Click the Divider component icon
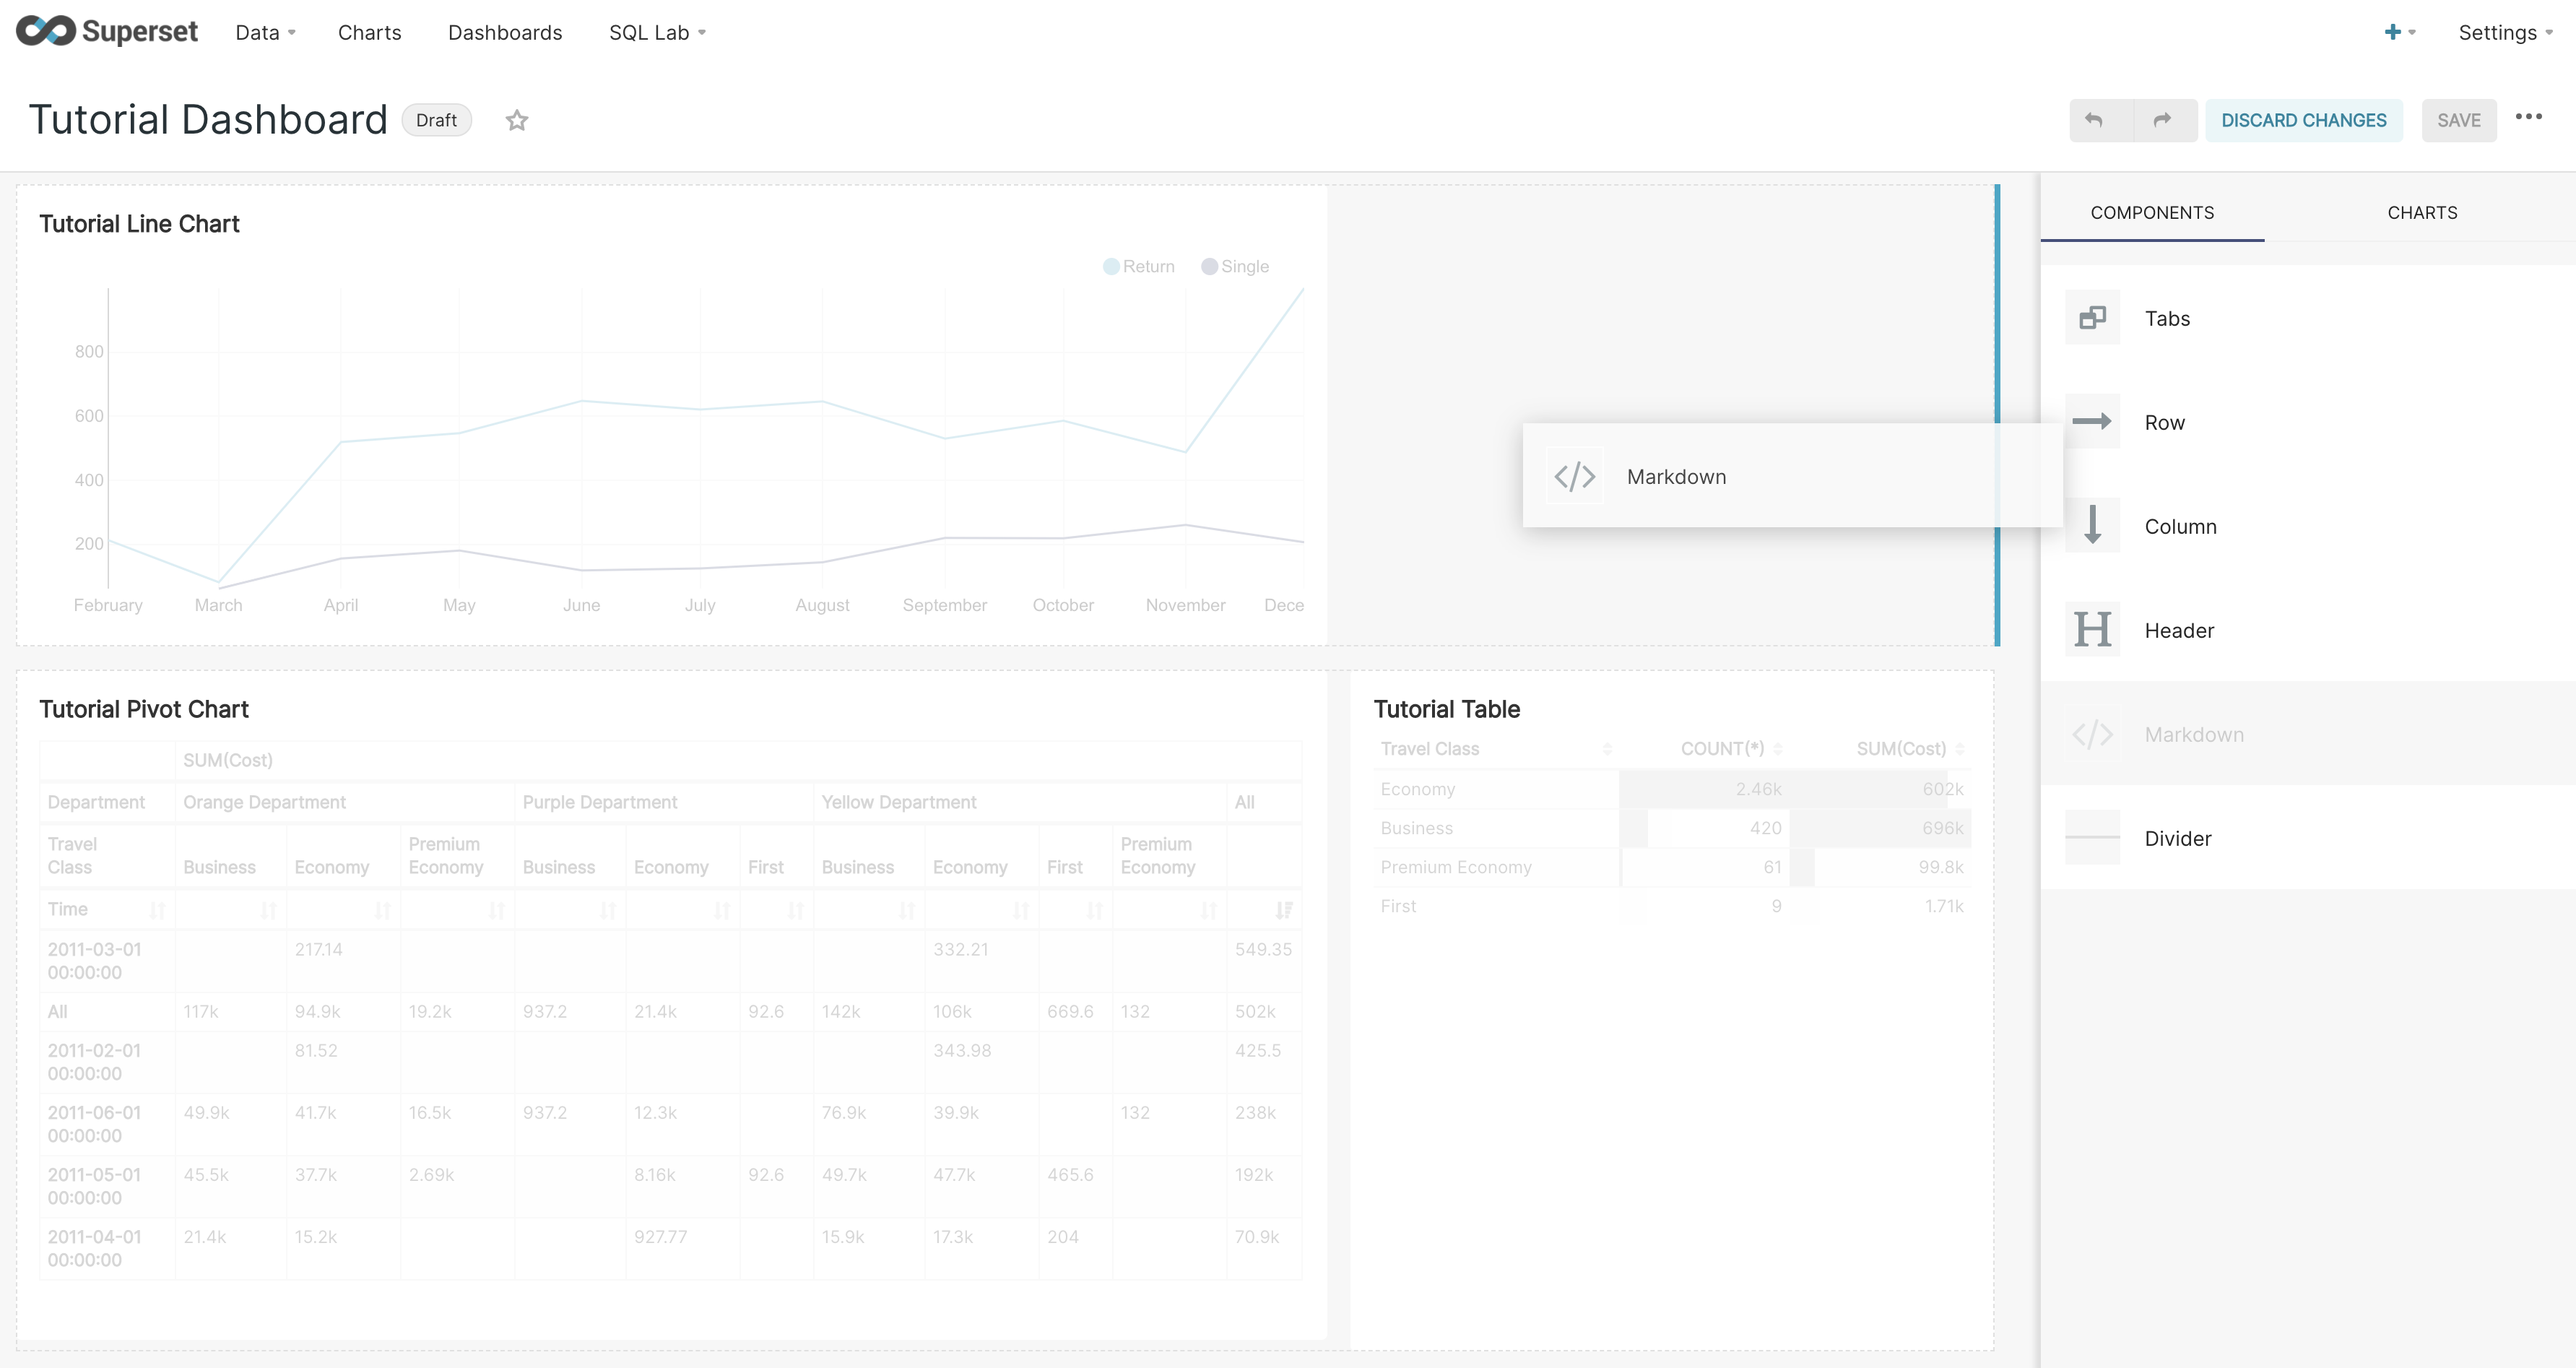Screen dimensions: 2576x1368 pos(2092,838)
